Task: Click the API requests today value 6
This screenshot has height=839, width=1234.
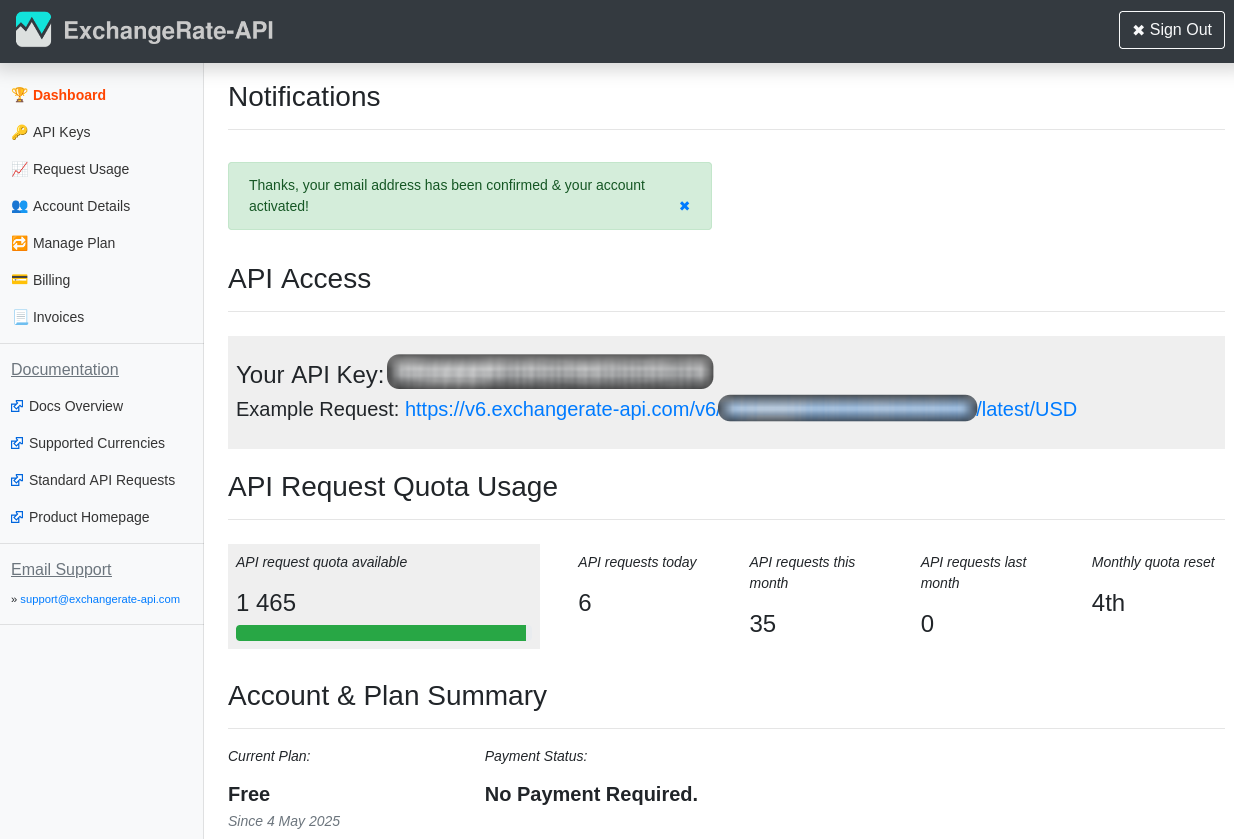Action: click(585, 603)
